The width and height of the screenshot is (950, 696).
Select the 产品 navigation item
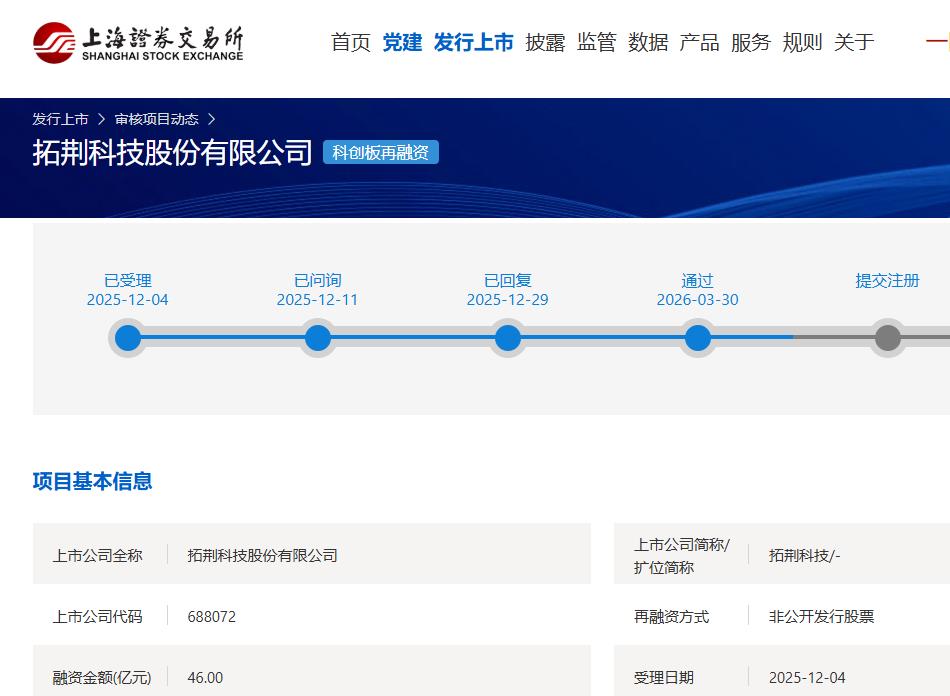699,42
